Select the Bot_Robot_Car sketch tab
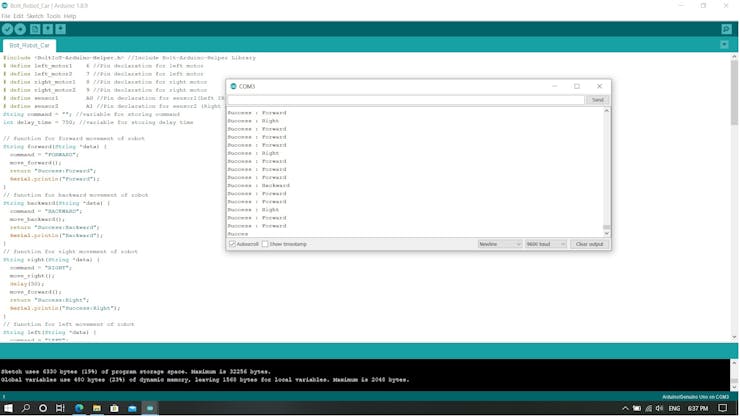 (29, 45)
